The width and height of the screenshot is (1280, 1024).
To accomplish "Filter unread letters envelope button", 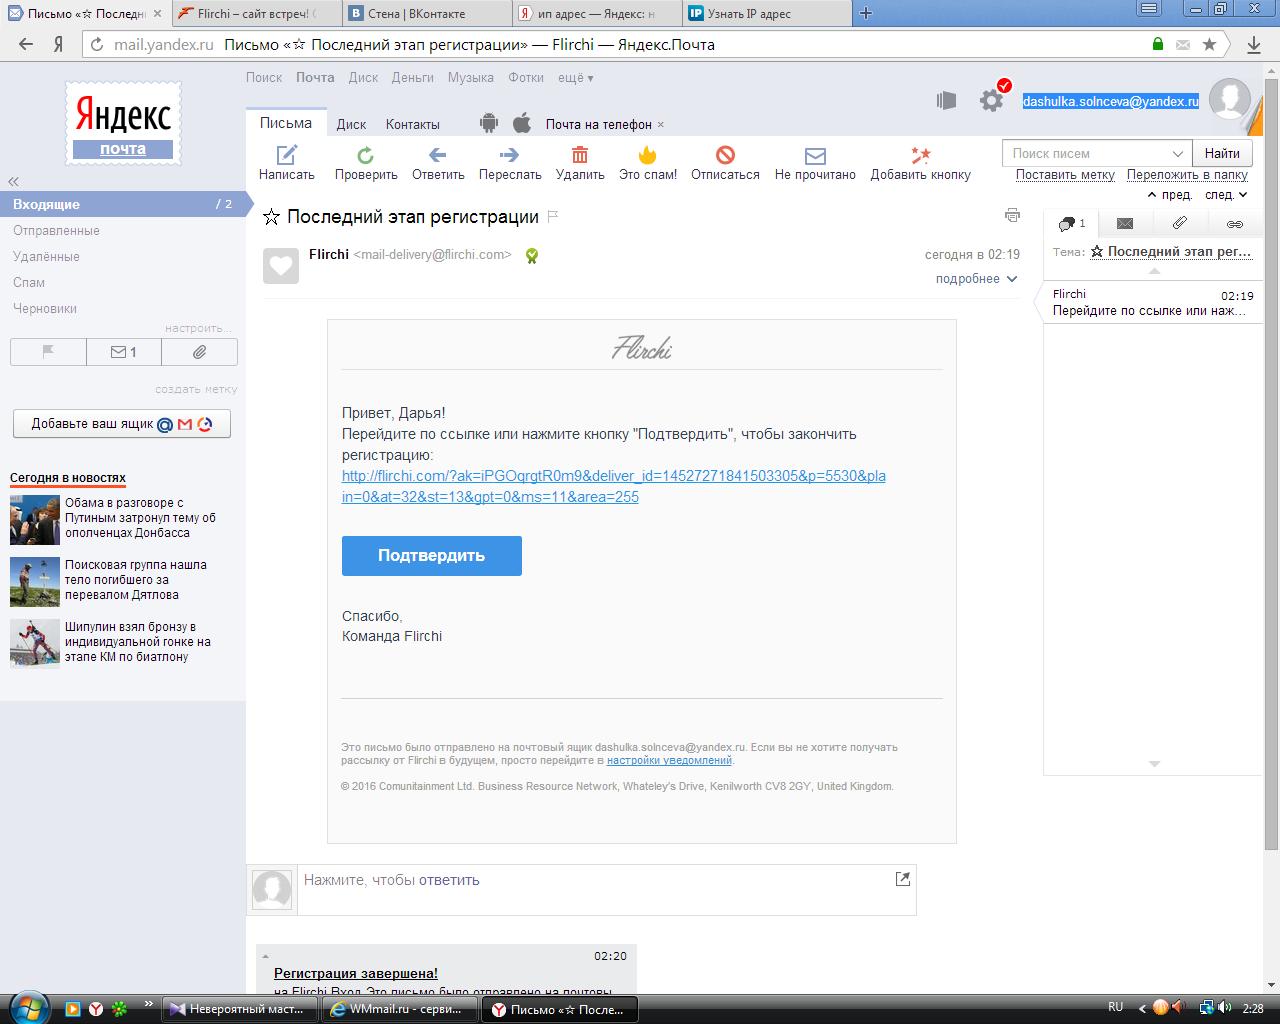I will pos(123,352).
